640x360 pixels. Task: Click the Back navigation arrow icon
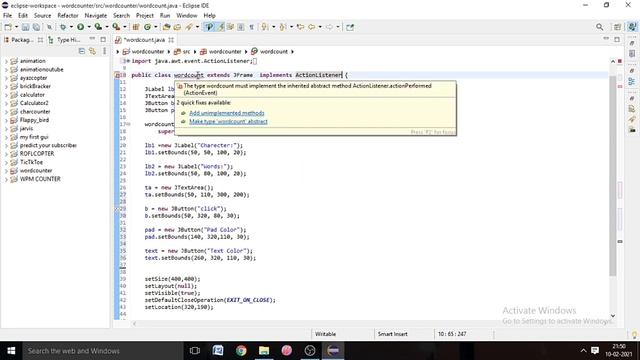pyautogui.click(x=311, y=27)
